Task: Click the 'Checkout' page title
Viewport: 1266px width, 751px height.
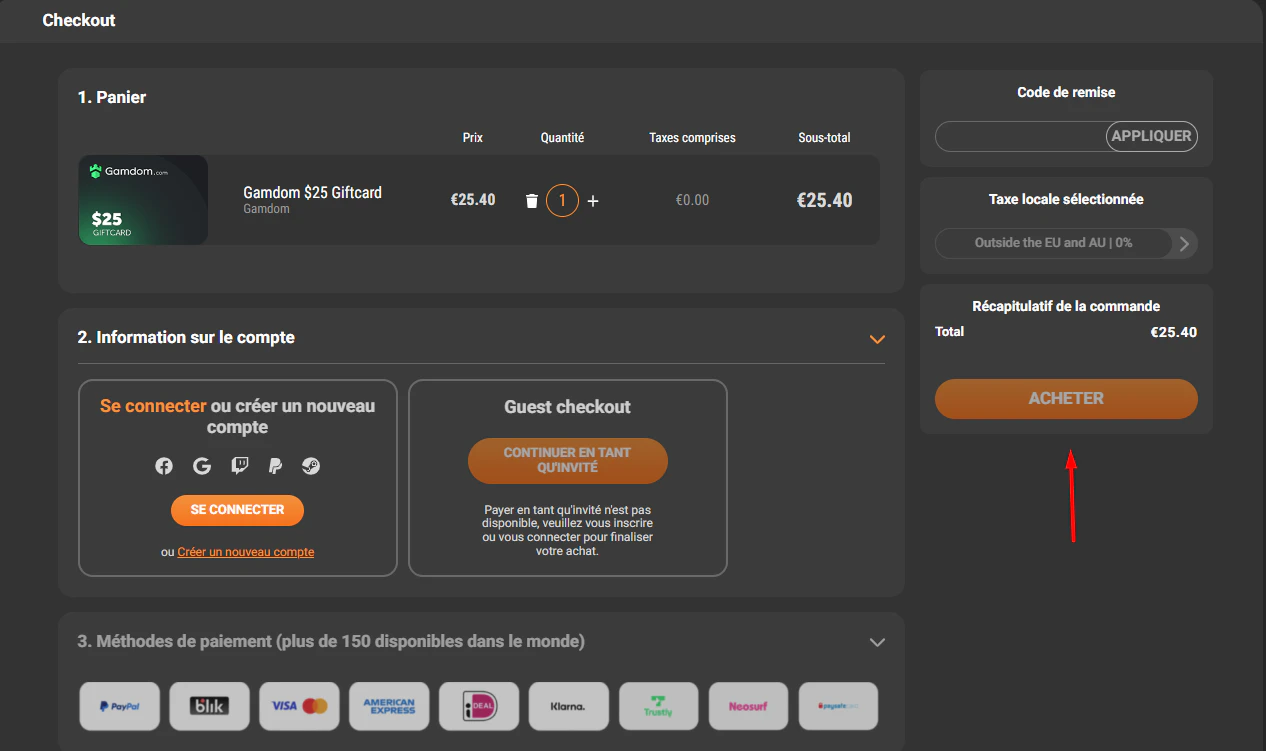Action: [79, 20]
